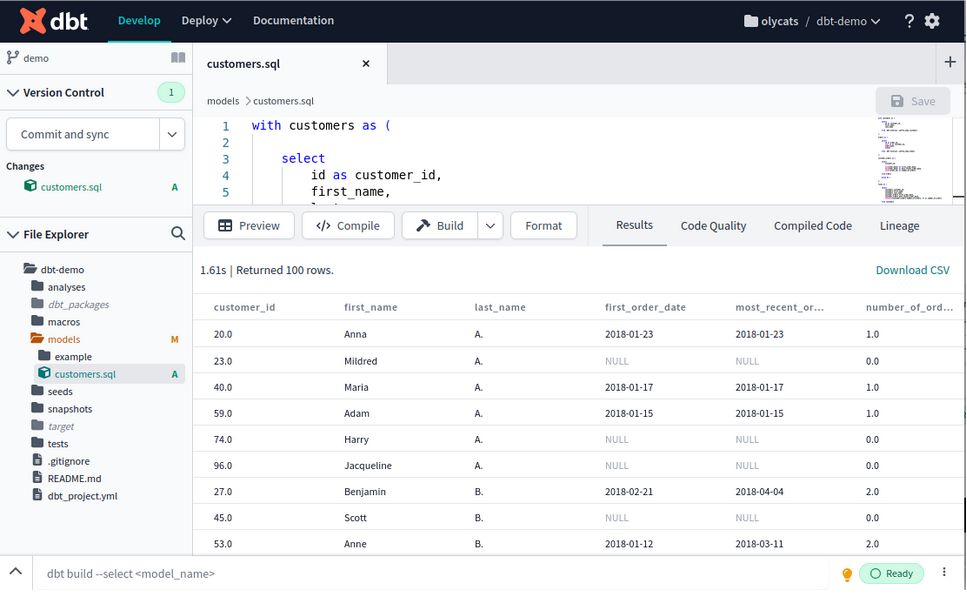This screenshot has width=967, height=596.
Task: Compile the current model
Action: 348,226
